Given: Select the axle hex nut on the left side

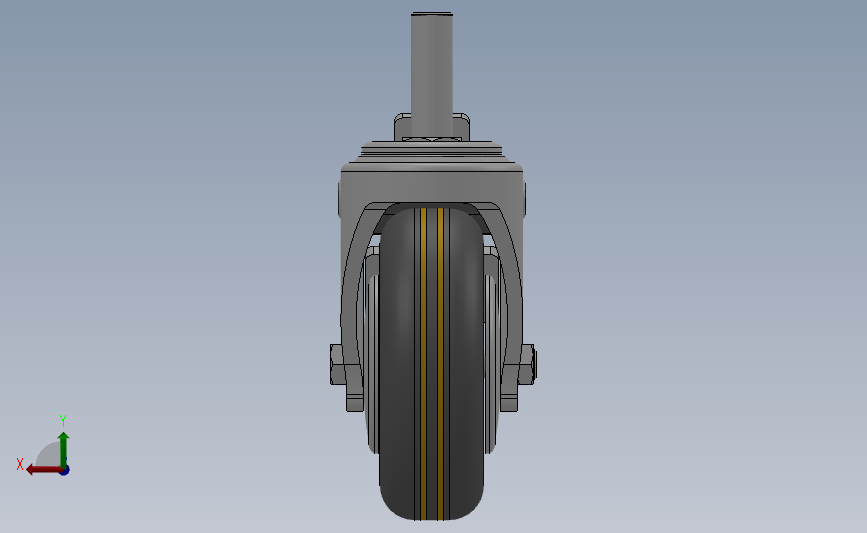Looking at the screenshot, I should [337, 364].
